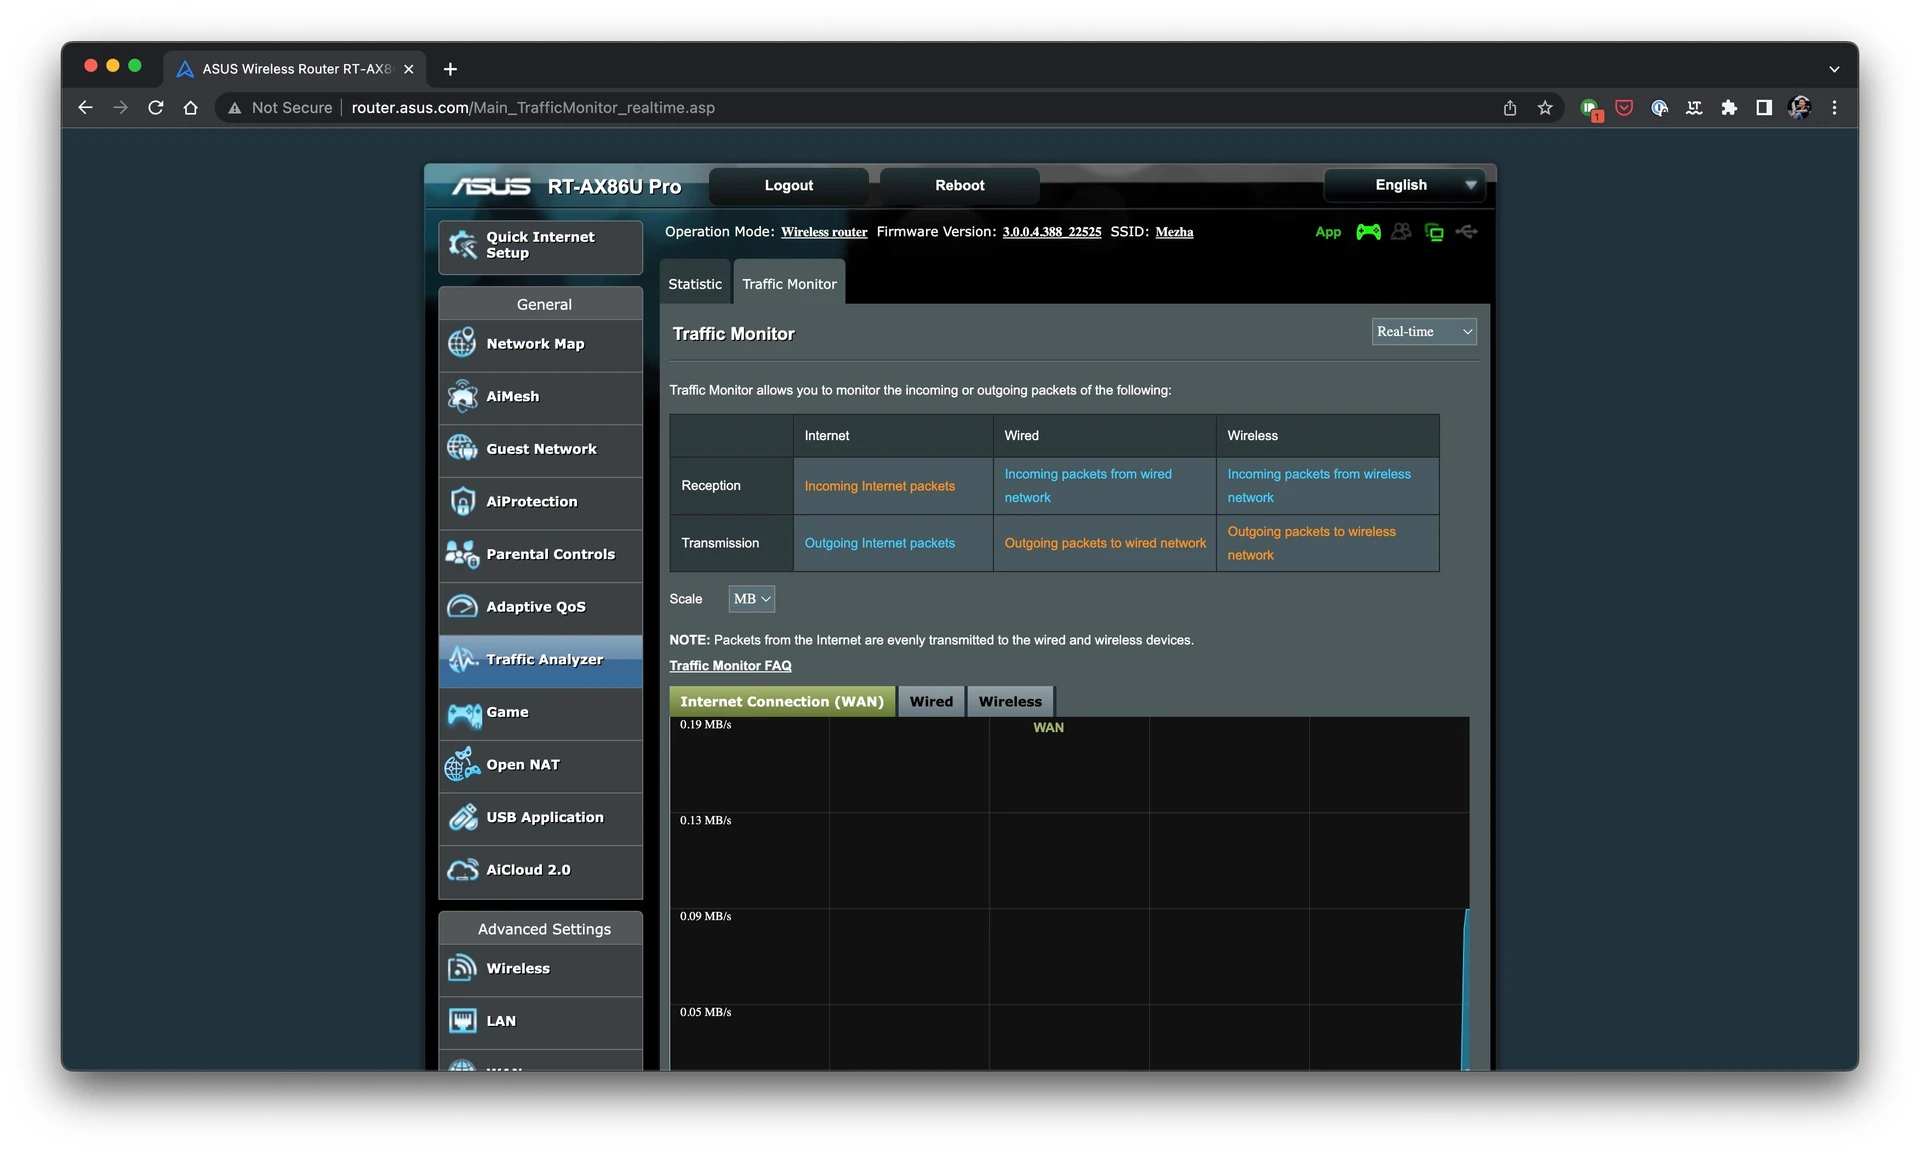Select the Internet Connection (WAN) graph tab
Image resolution: width=1920 pixels, height=1152 pixels.
tap(782, 702)
